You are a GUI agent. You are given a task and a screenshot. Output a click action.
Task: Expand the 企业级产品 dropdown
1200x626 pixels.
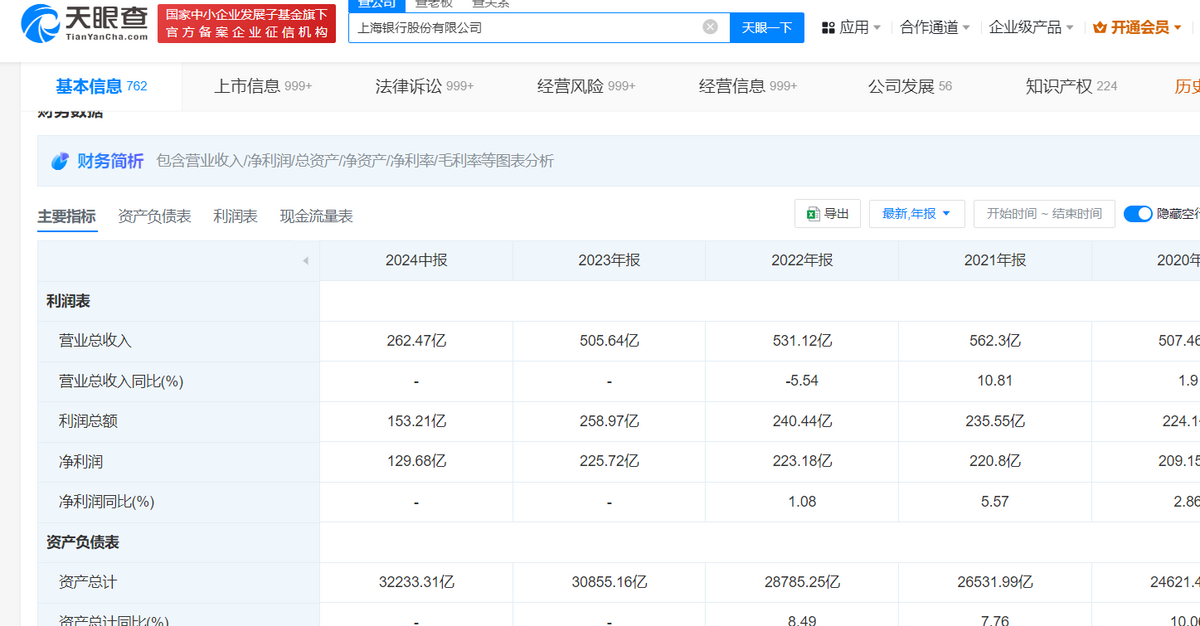1031,28
